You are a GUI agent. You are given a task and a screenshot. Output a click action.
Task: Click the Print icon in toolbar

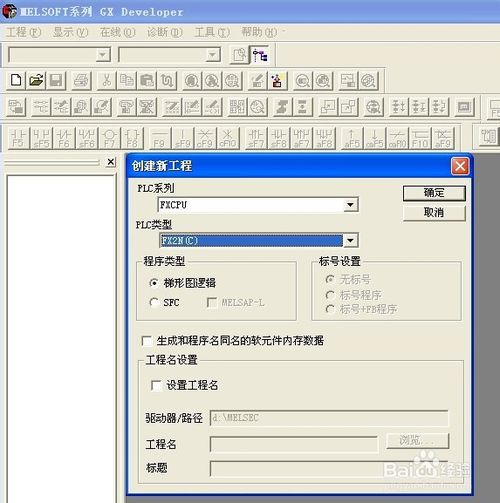click(x=81, y=80)
